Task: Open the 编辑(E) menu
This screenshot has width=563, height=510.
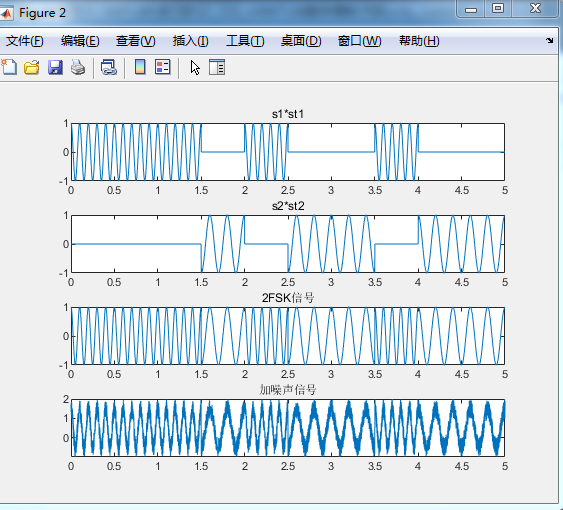Action: 80,41
